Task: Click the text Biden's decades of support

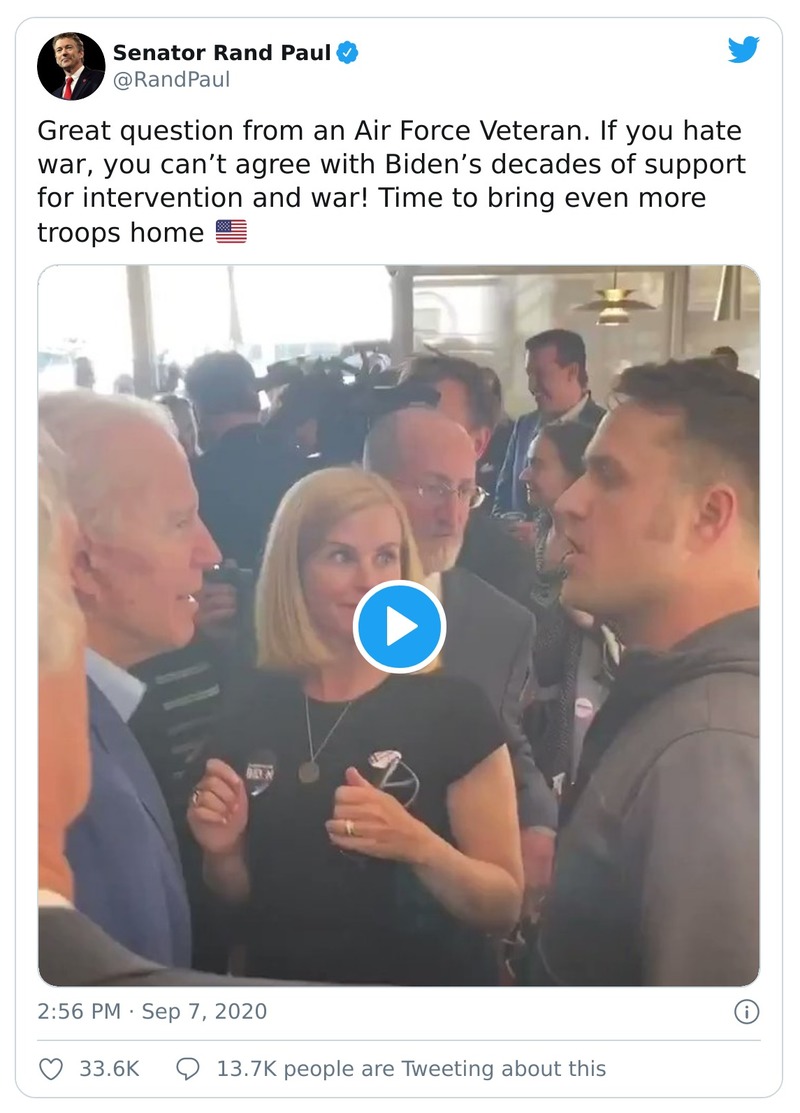Action: [x=565, y=165]
